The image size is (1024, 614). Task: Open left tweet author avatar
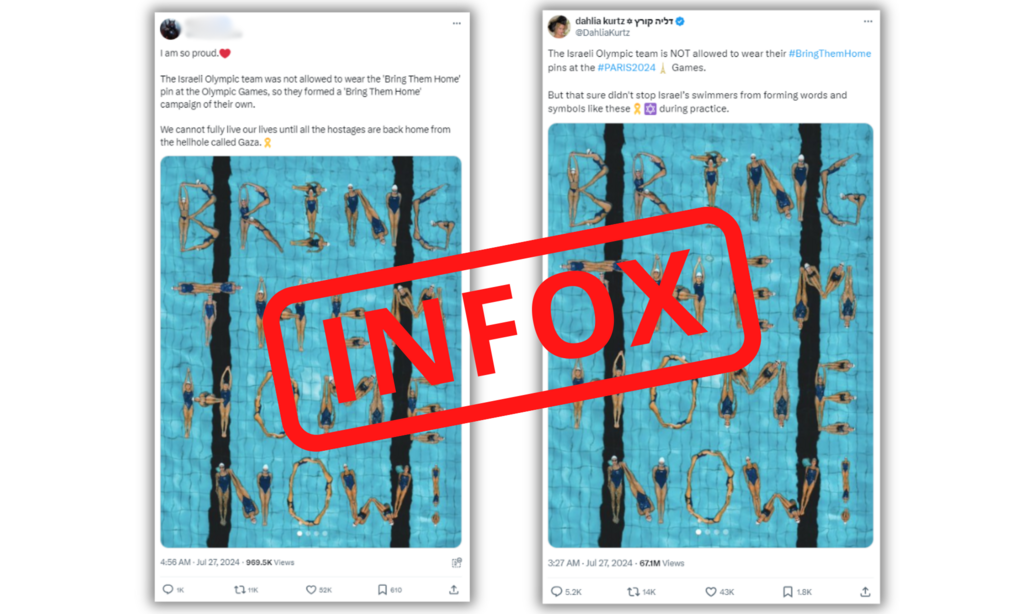tap(171, 29)
